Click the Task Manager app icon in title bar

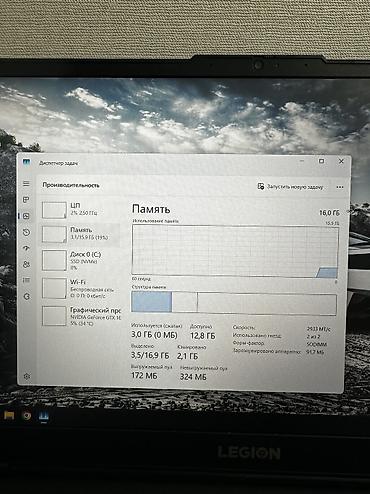26,163
